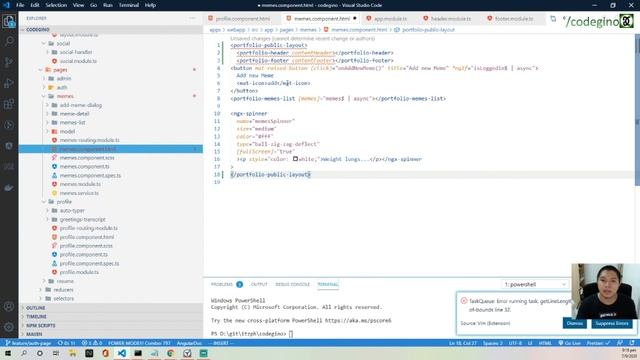Open the Run and Debug view
The width and height of the screenshot is (640, 360).
point(9,83)
